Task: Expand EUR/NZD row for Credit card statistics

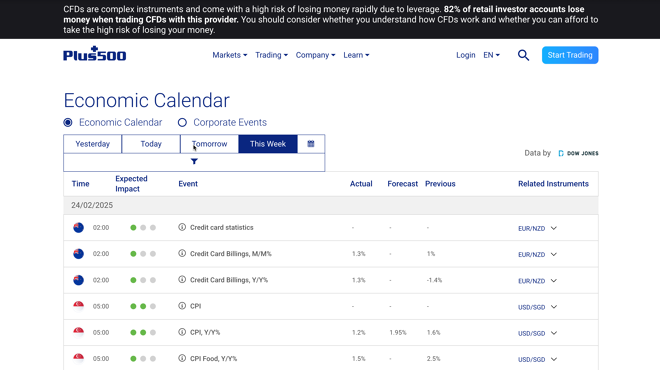Action: (x=554, y=228)
